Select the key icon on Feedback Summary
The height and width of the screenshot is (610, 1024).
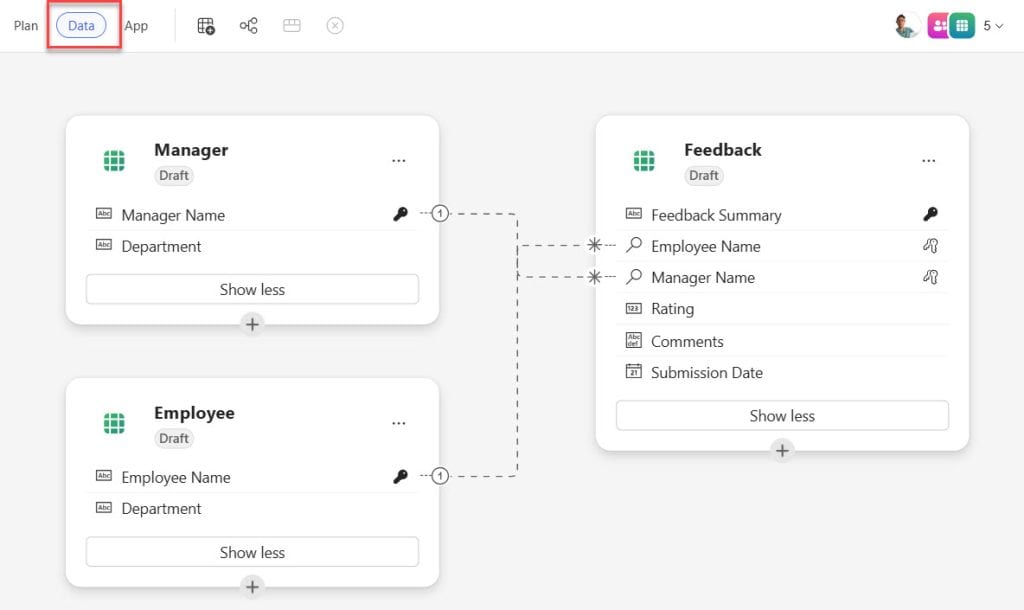pyautogui.click(x=929, y=213)
